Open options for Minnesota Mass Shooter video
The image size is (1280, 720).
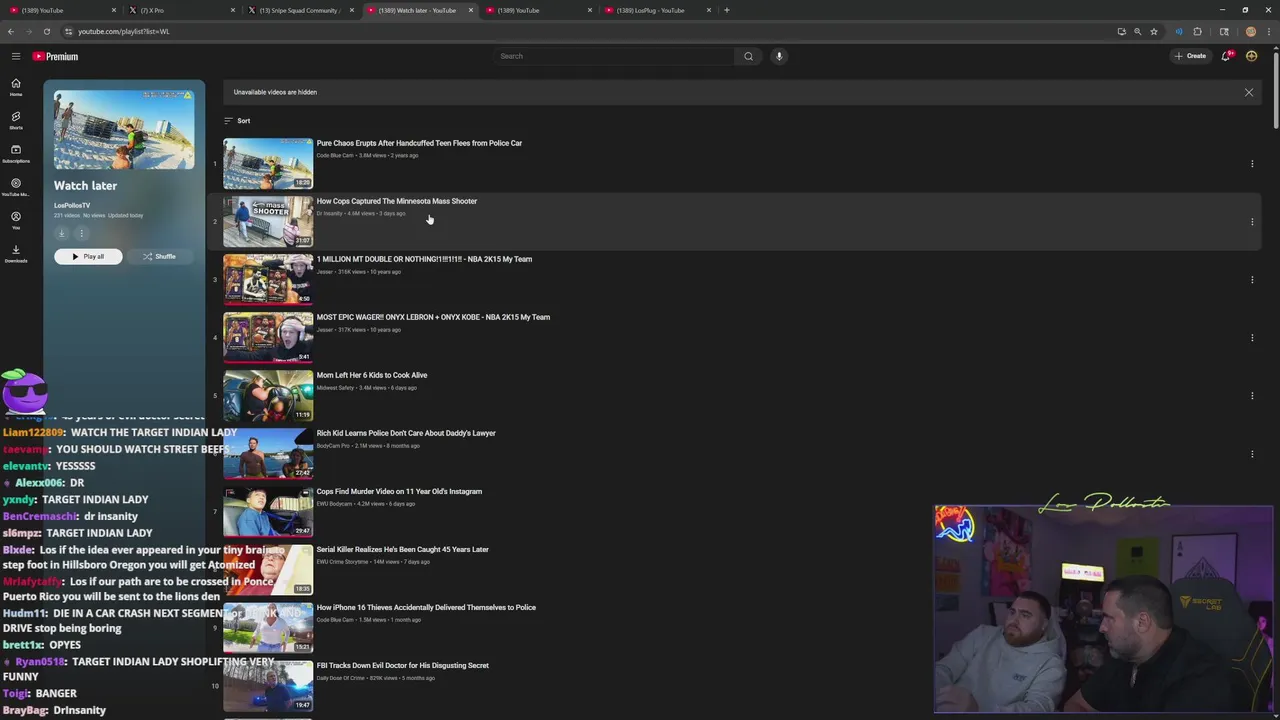pyautogui.click(x=1252, y=222)
